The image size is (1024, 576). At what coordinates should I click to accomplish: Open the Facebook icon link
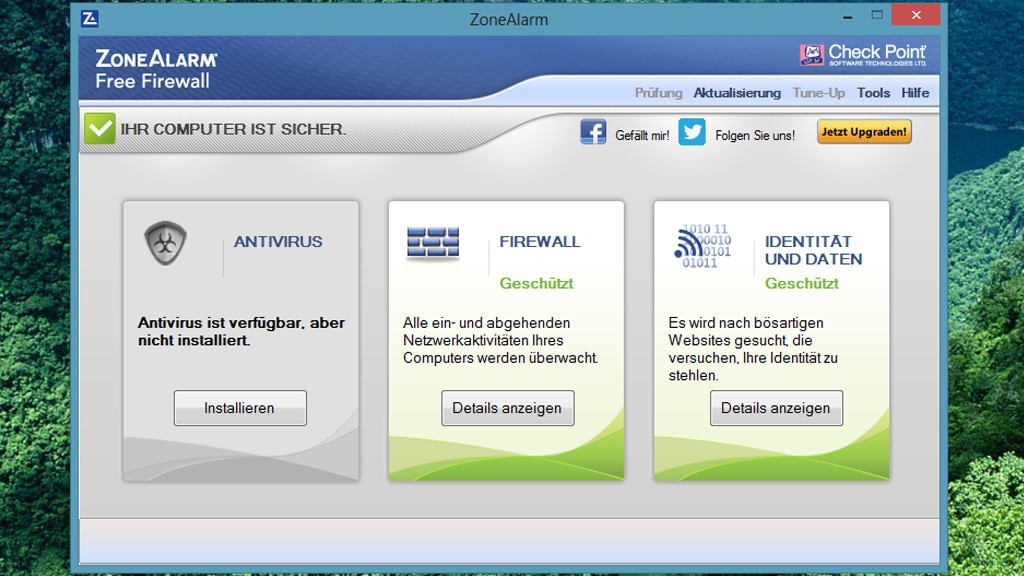click(x=593, y=132)
